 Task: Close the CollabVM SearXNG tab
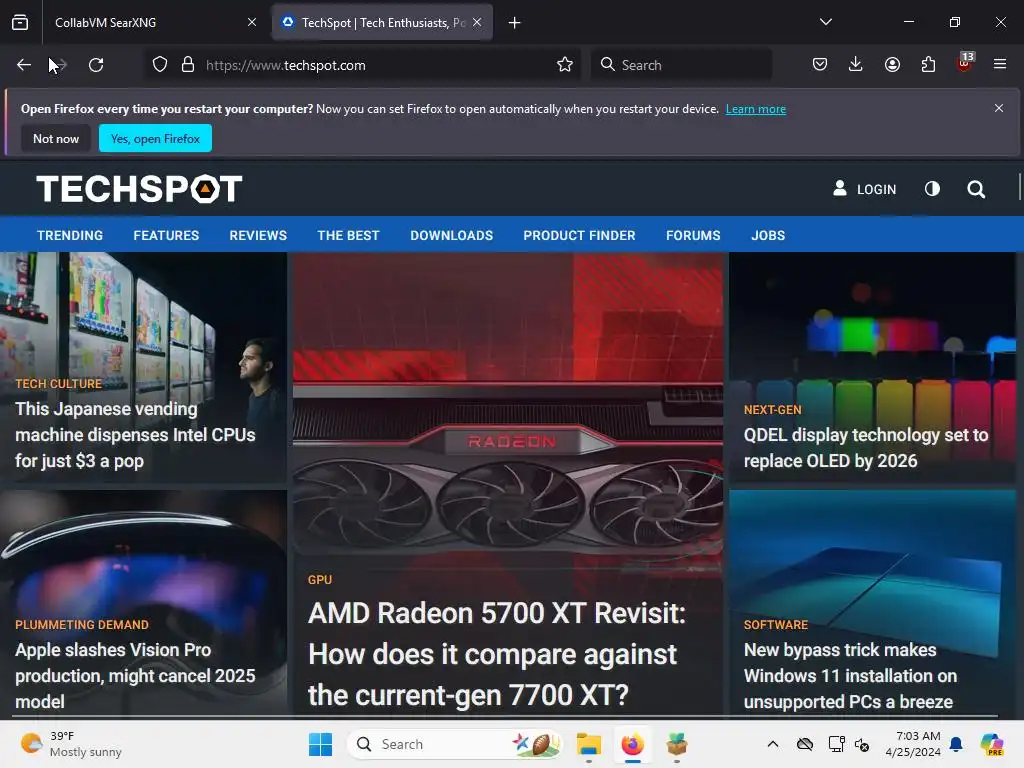point(251,22)
